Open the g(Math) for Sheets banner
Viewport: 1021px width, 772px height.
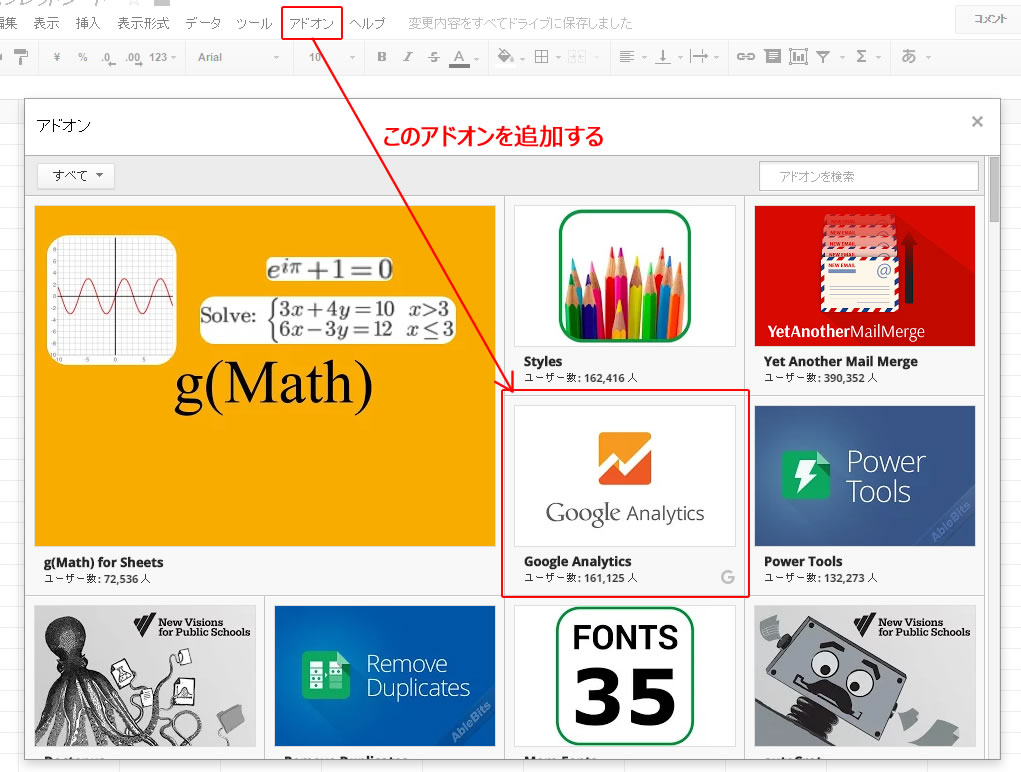[x=265, y=376]
